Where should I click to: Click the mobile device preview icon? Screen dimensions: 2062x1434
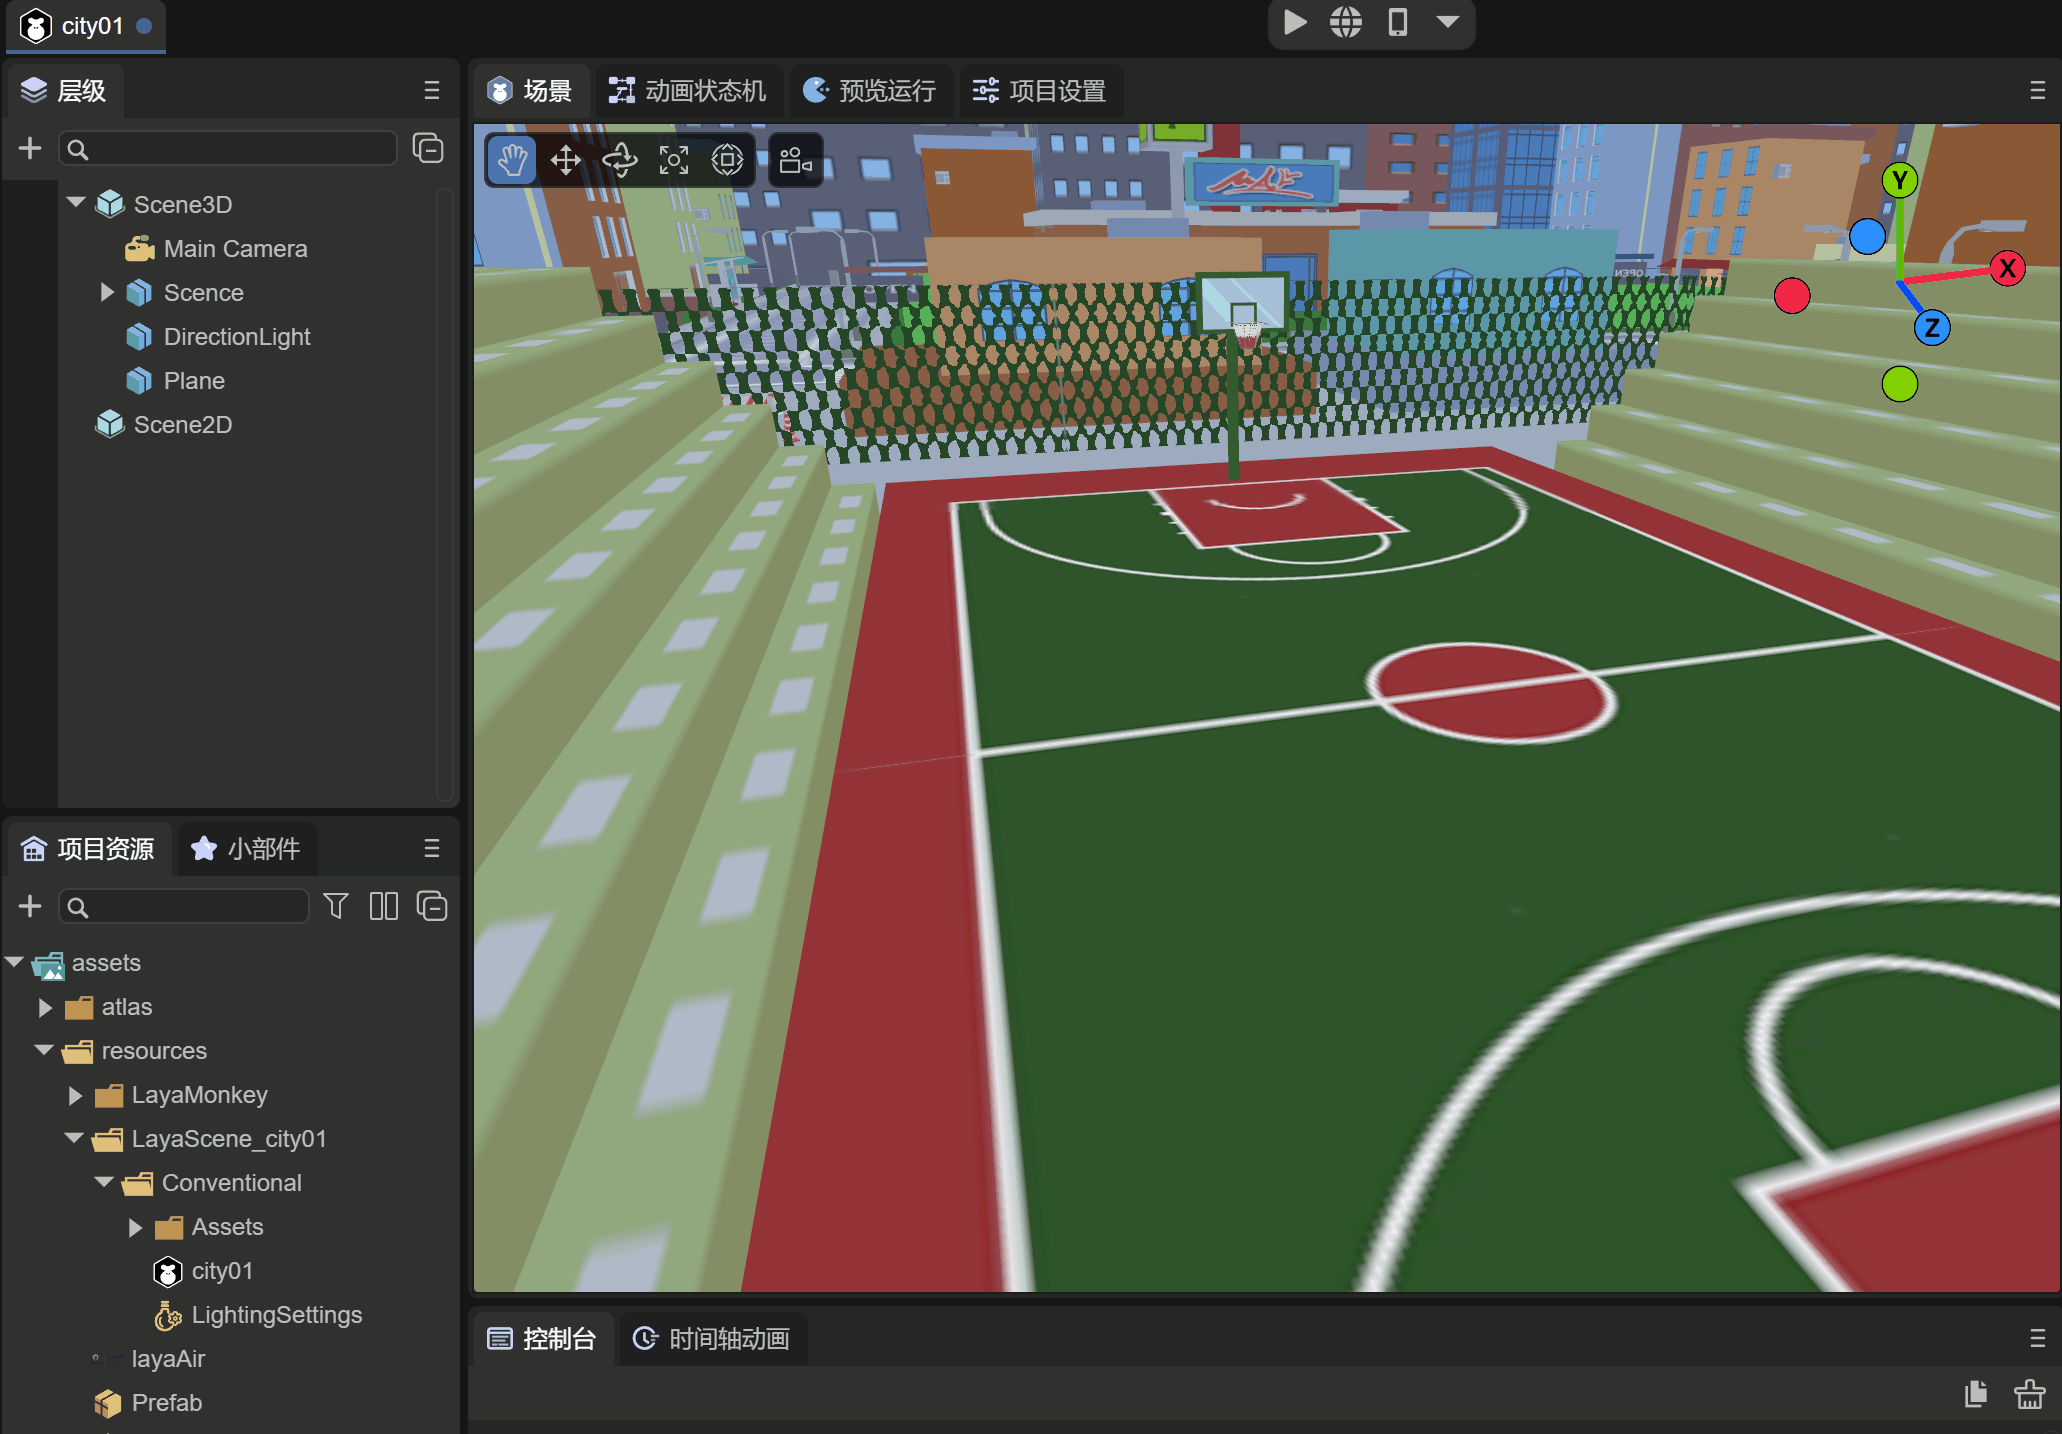coord(1397,23)
